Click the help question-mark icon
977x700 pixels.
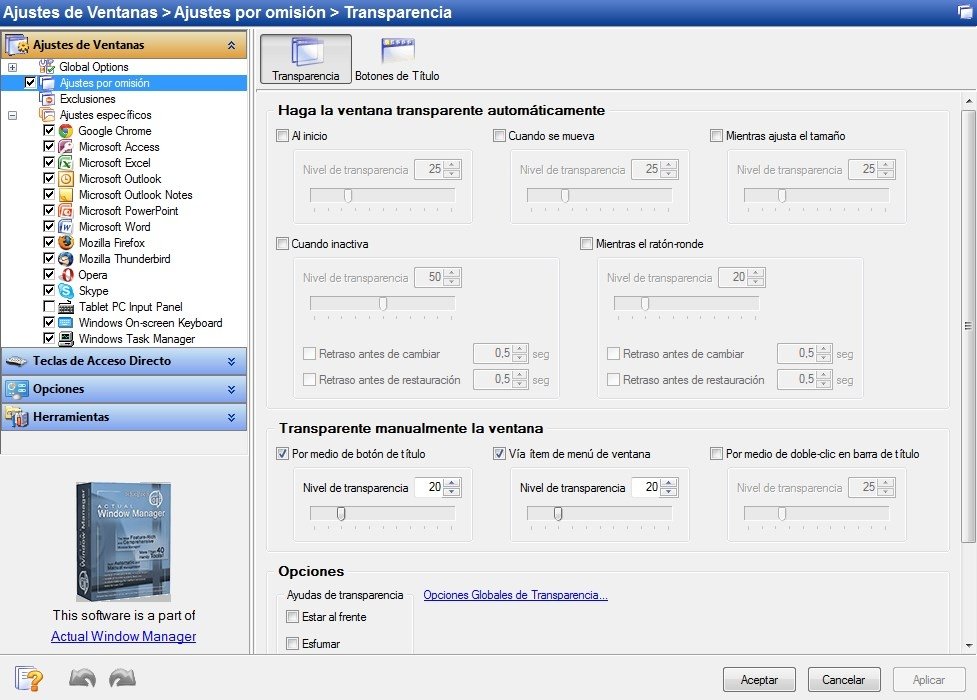(x=26, y=677)
